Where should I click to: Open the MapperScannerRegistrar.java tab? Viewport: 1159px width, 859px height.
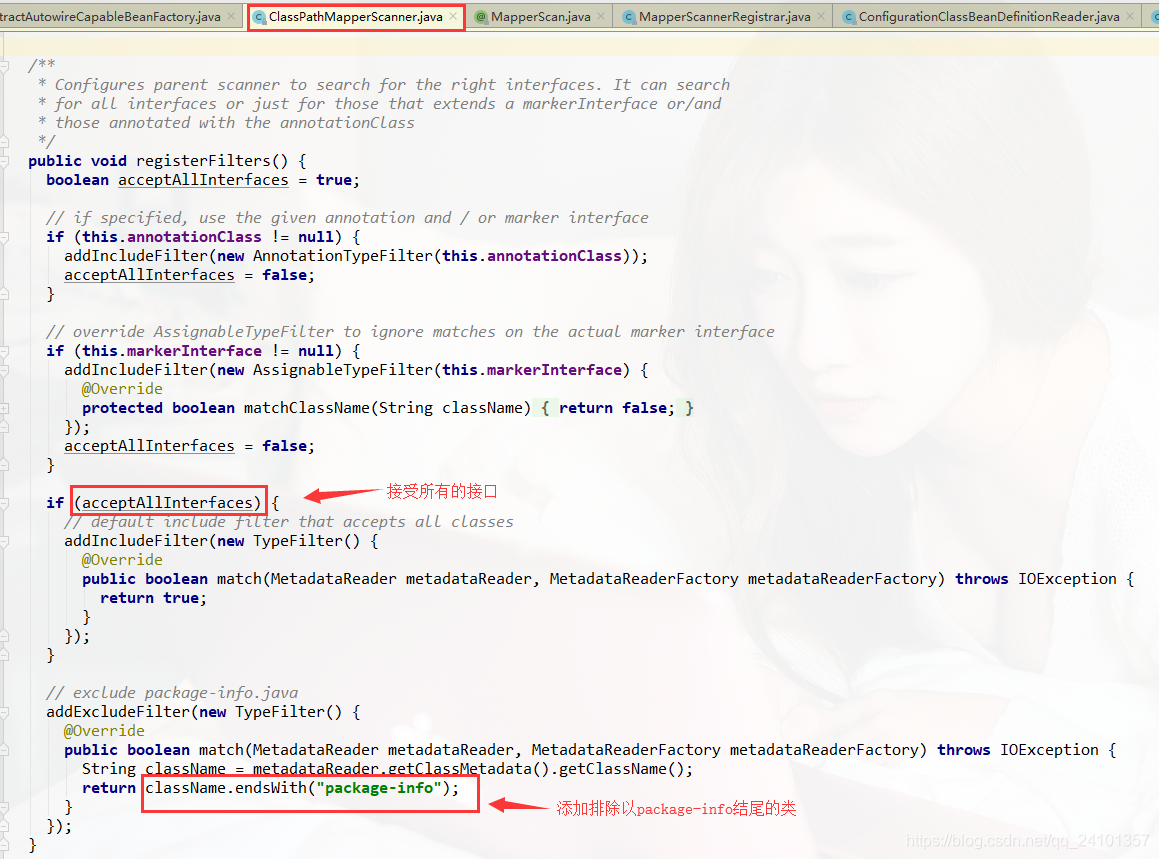tap(724, 16)
